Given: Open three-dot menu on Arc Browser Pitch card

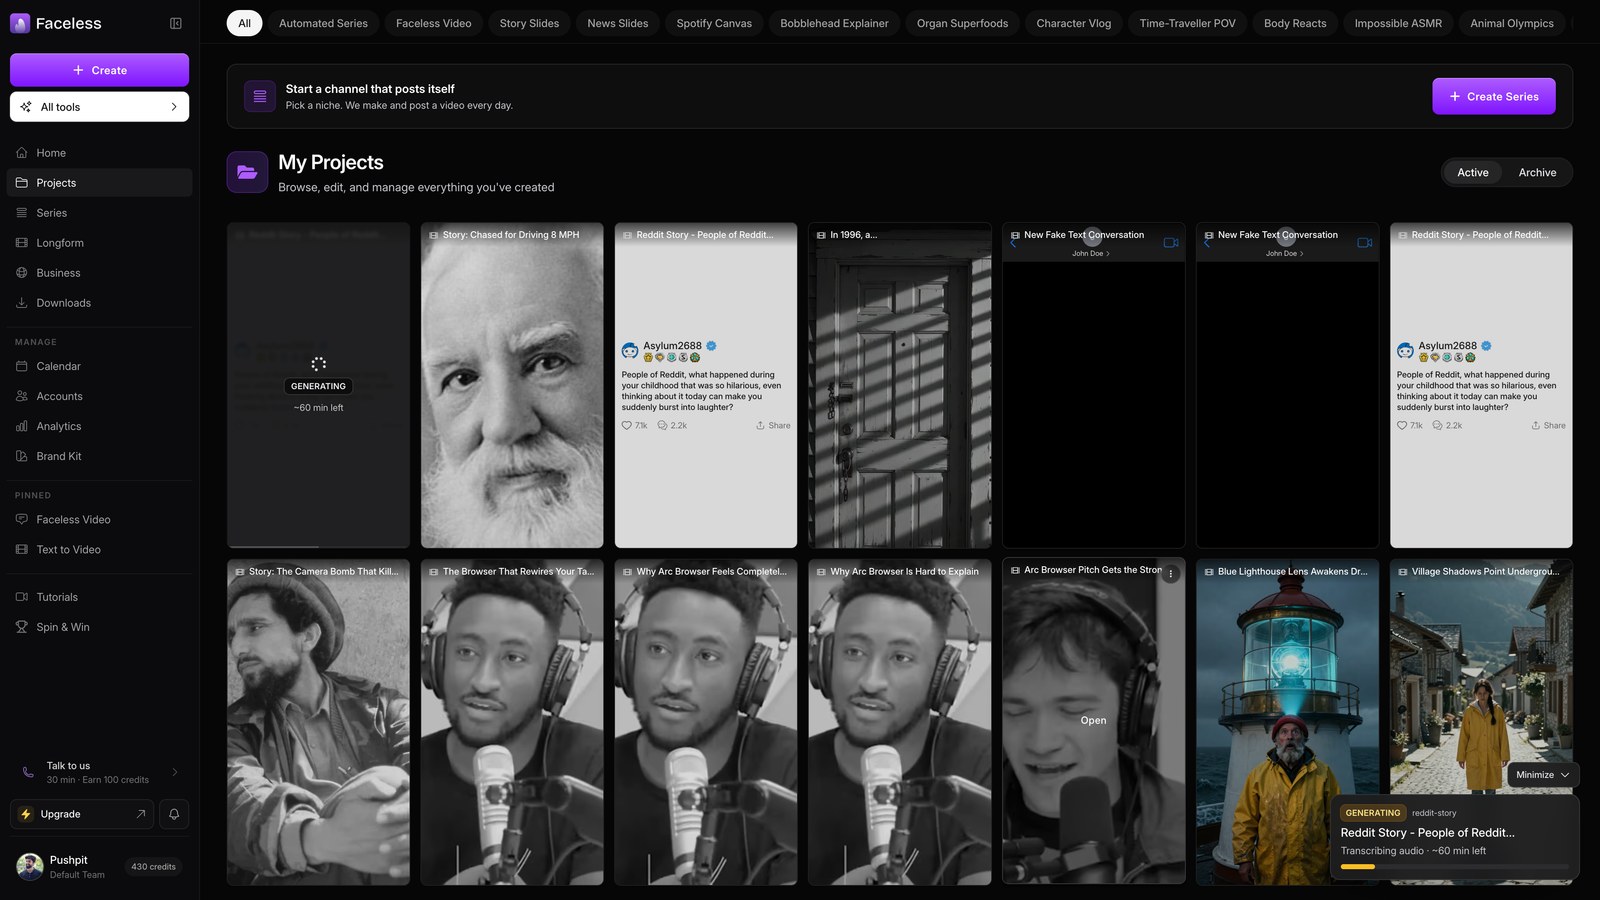Looking at the screenshot, I should (x=1171, y=573).
